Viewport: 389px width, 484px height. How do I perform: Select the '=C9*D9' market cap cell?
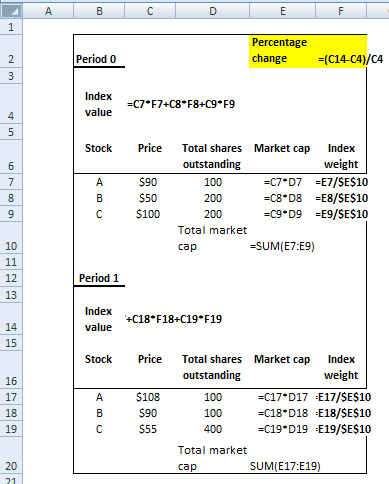[282, 214]
